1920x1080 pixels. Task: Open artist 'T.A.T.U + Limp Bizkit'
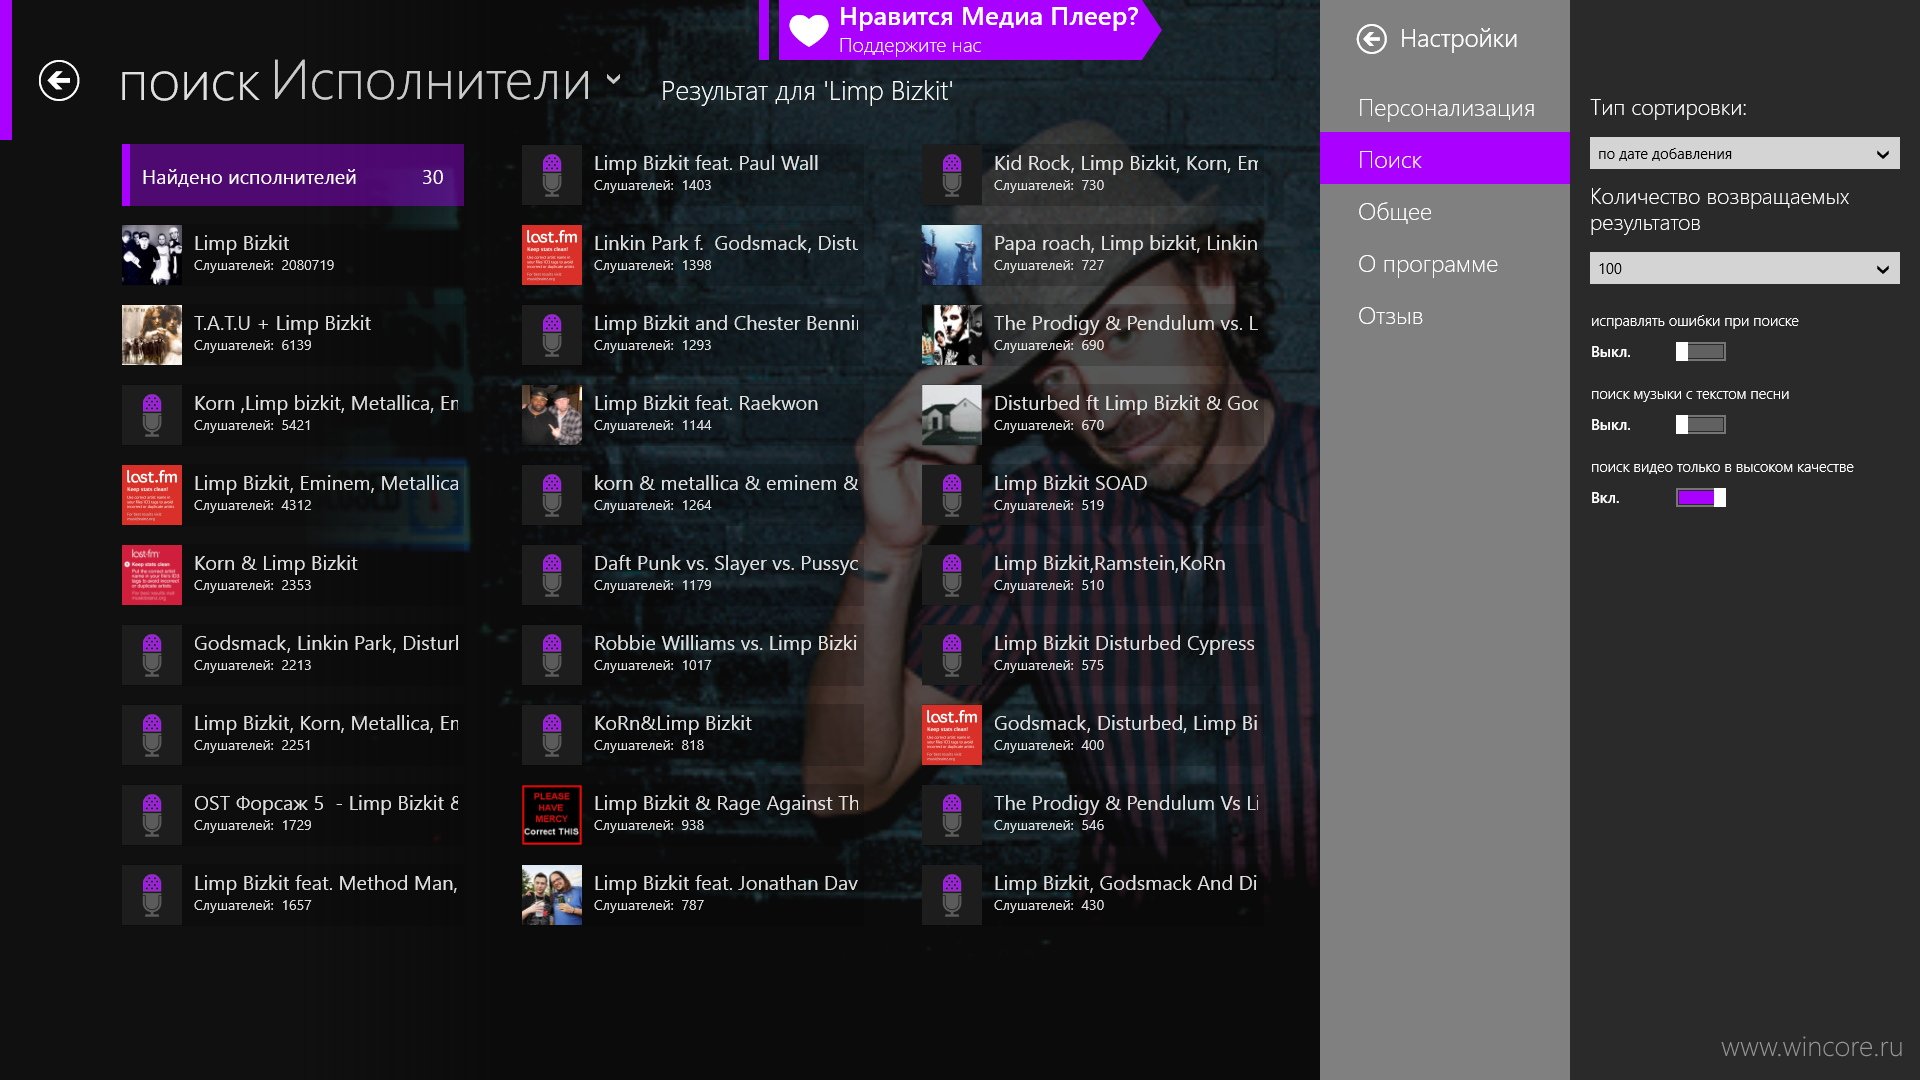pos(293,335)
